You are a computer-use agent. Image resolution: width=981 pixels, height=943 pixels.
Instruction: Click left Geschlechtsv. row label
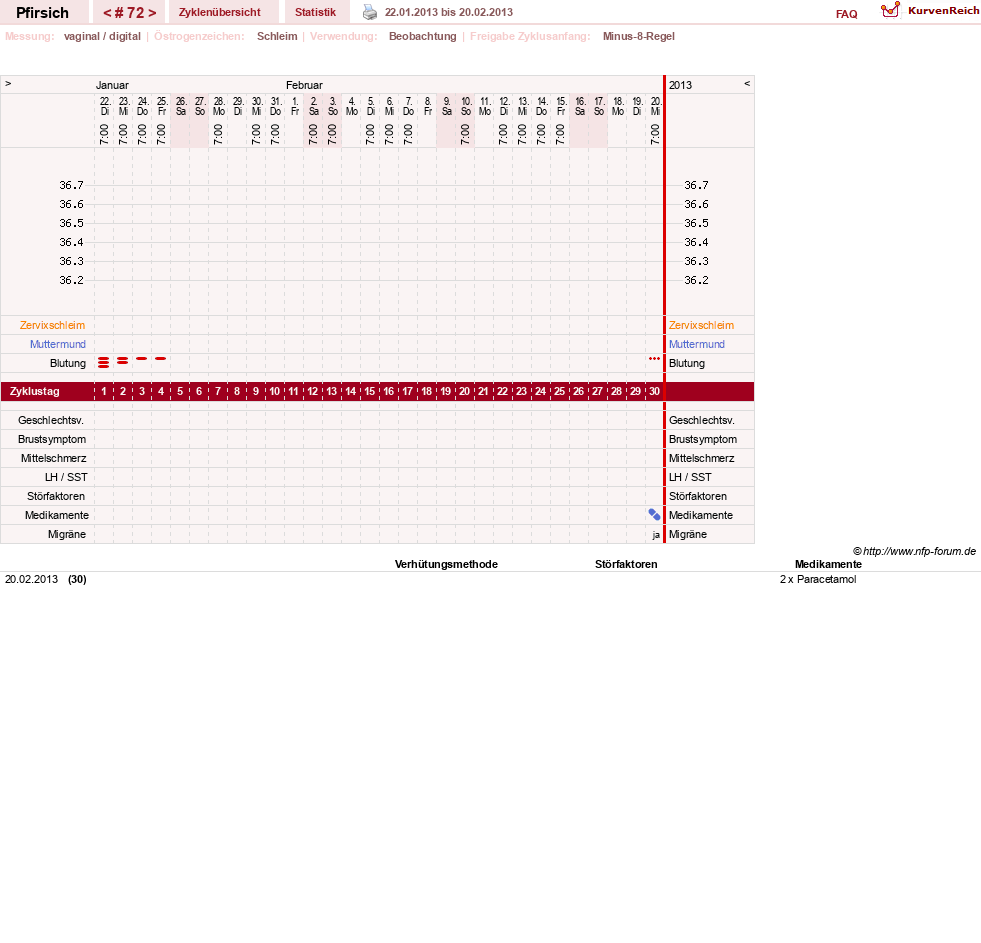coord(51,420)
